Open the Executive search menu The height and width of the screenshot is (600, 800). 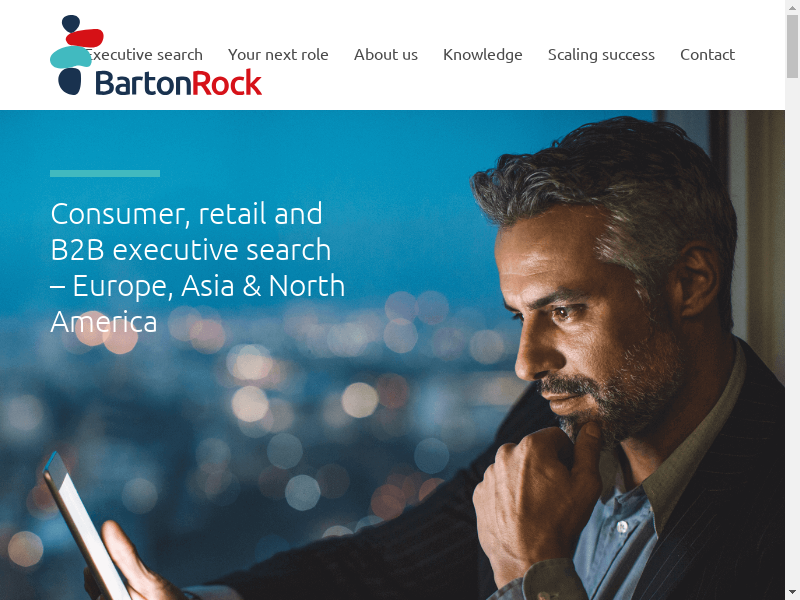point(144,55)
